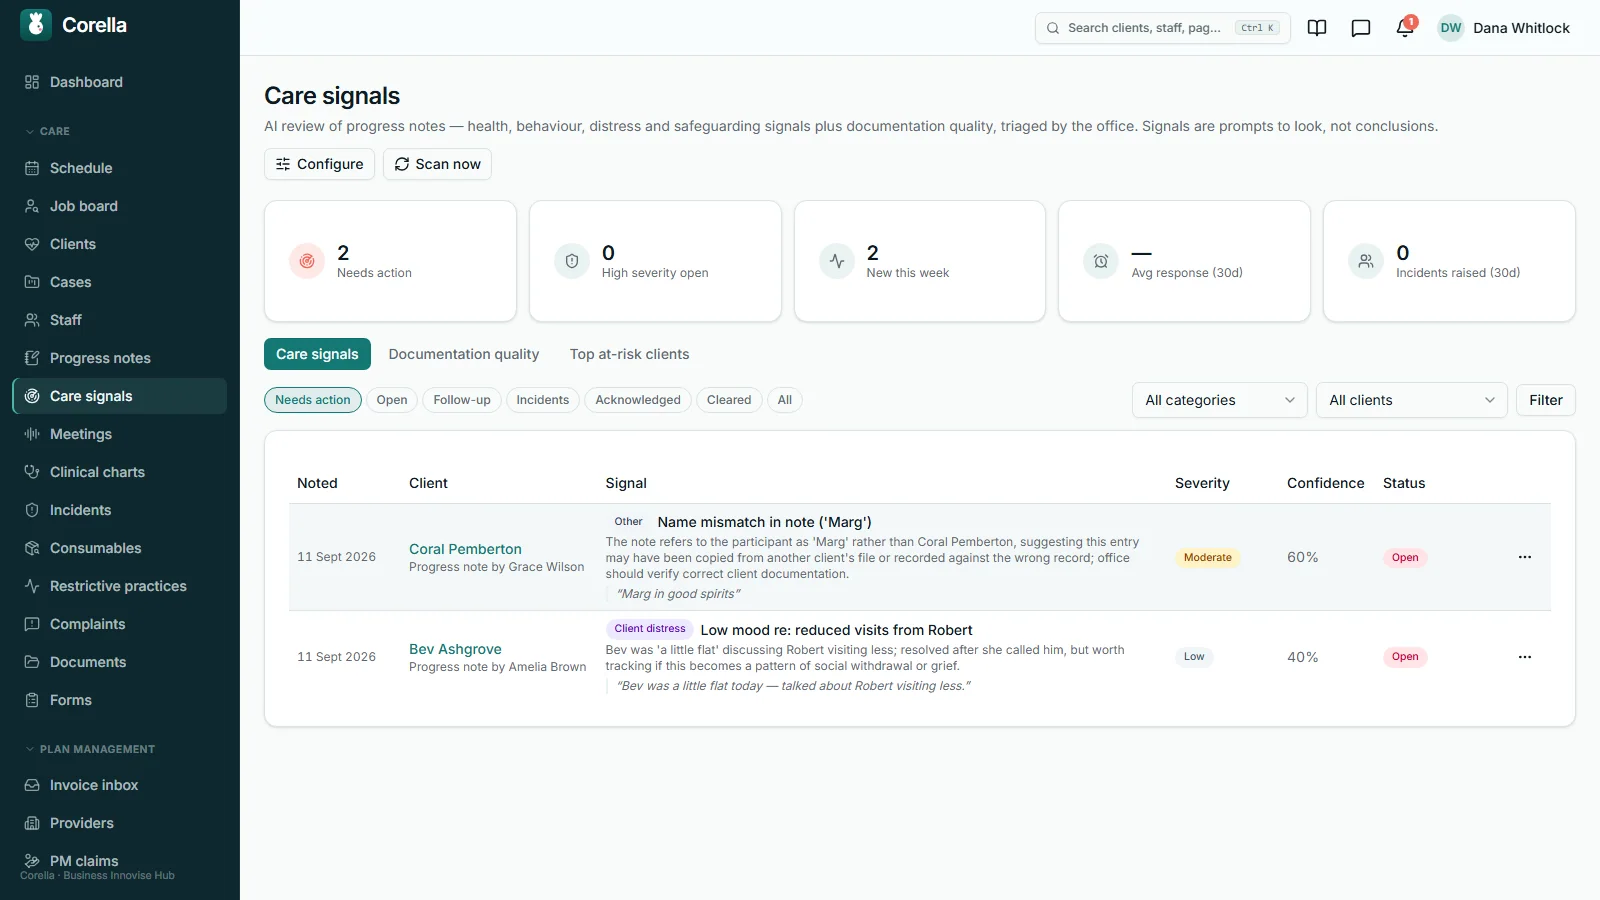
Task: Select the All filter chip
Action: point(785,400)
